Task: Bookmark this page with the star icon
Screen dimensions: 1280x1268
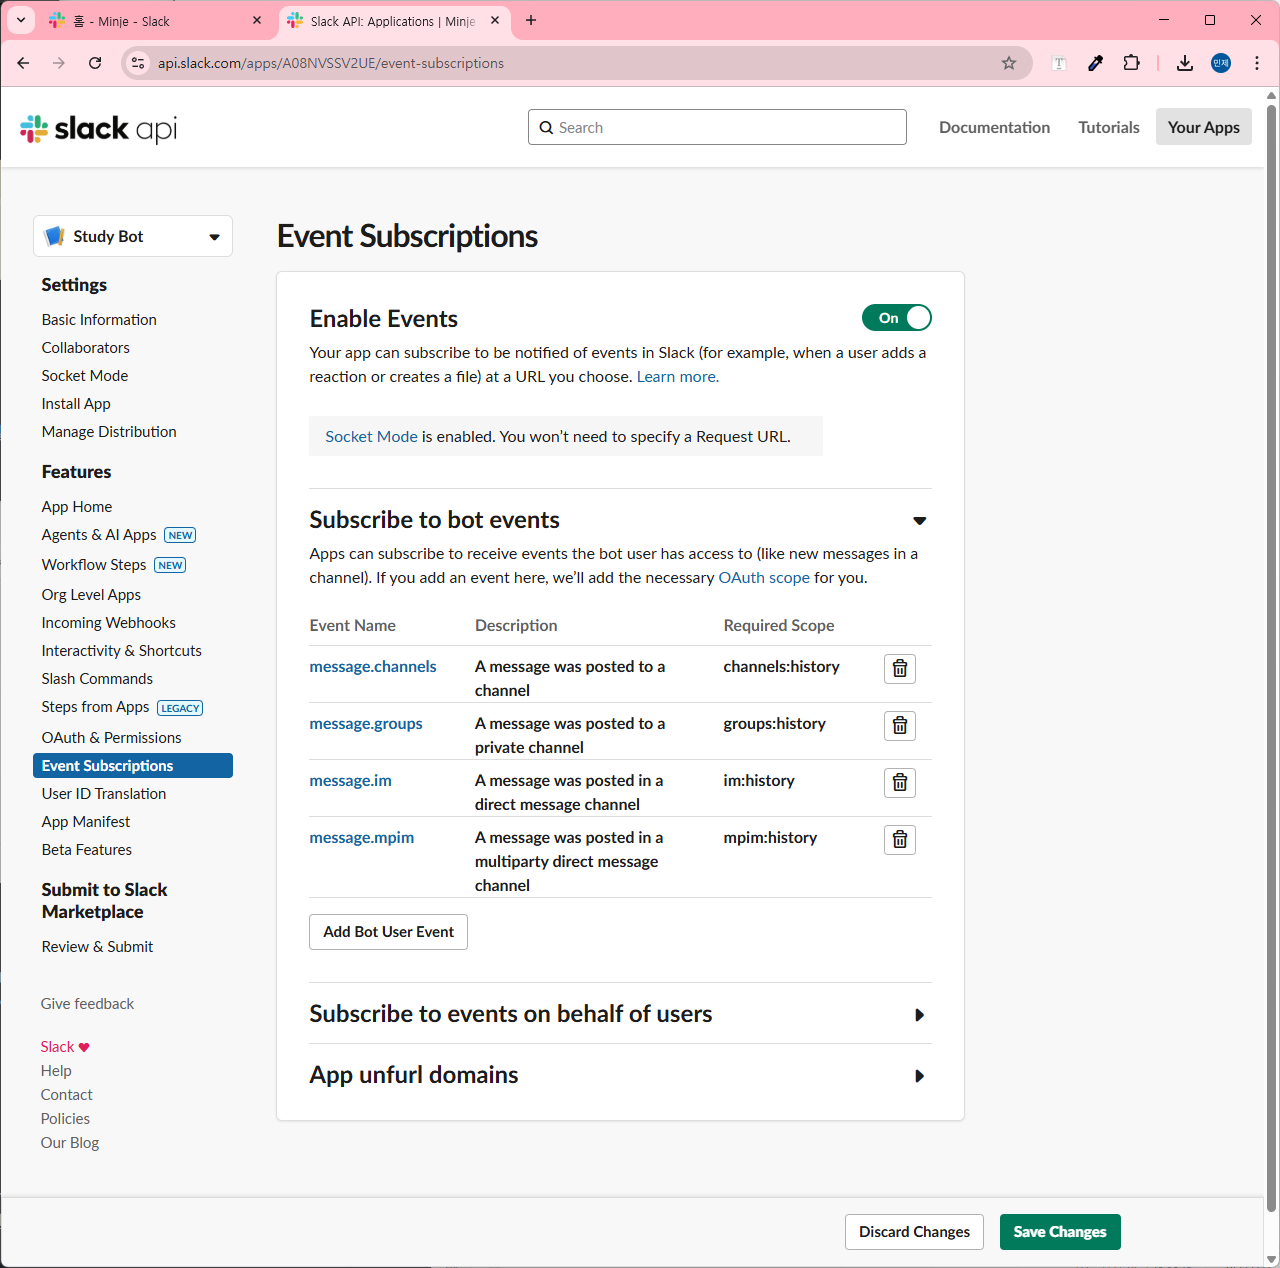Action: coord(1009,63)
